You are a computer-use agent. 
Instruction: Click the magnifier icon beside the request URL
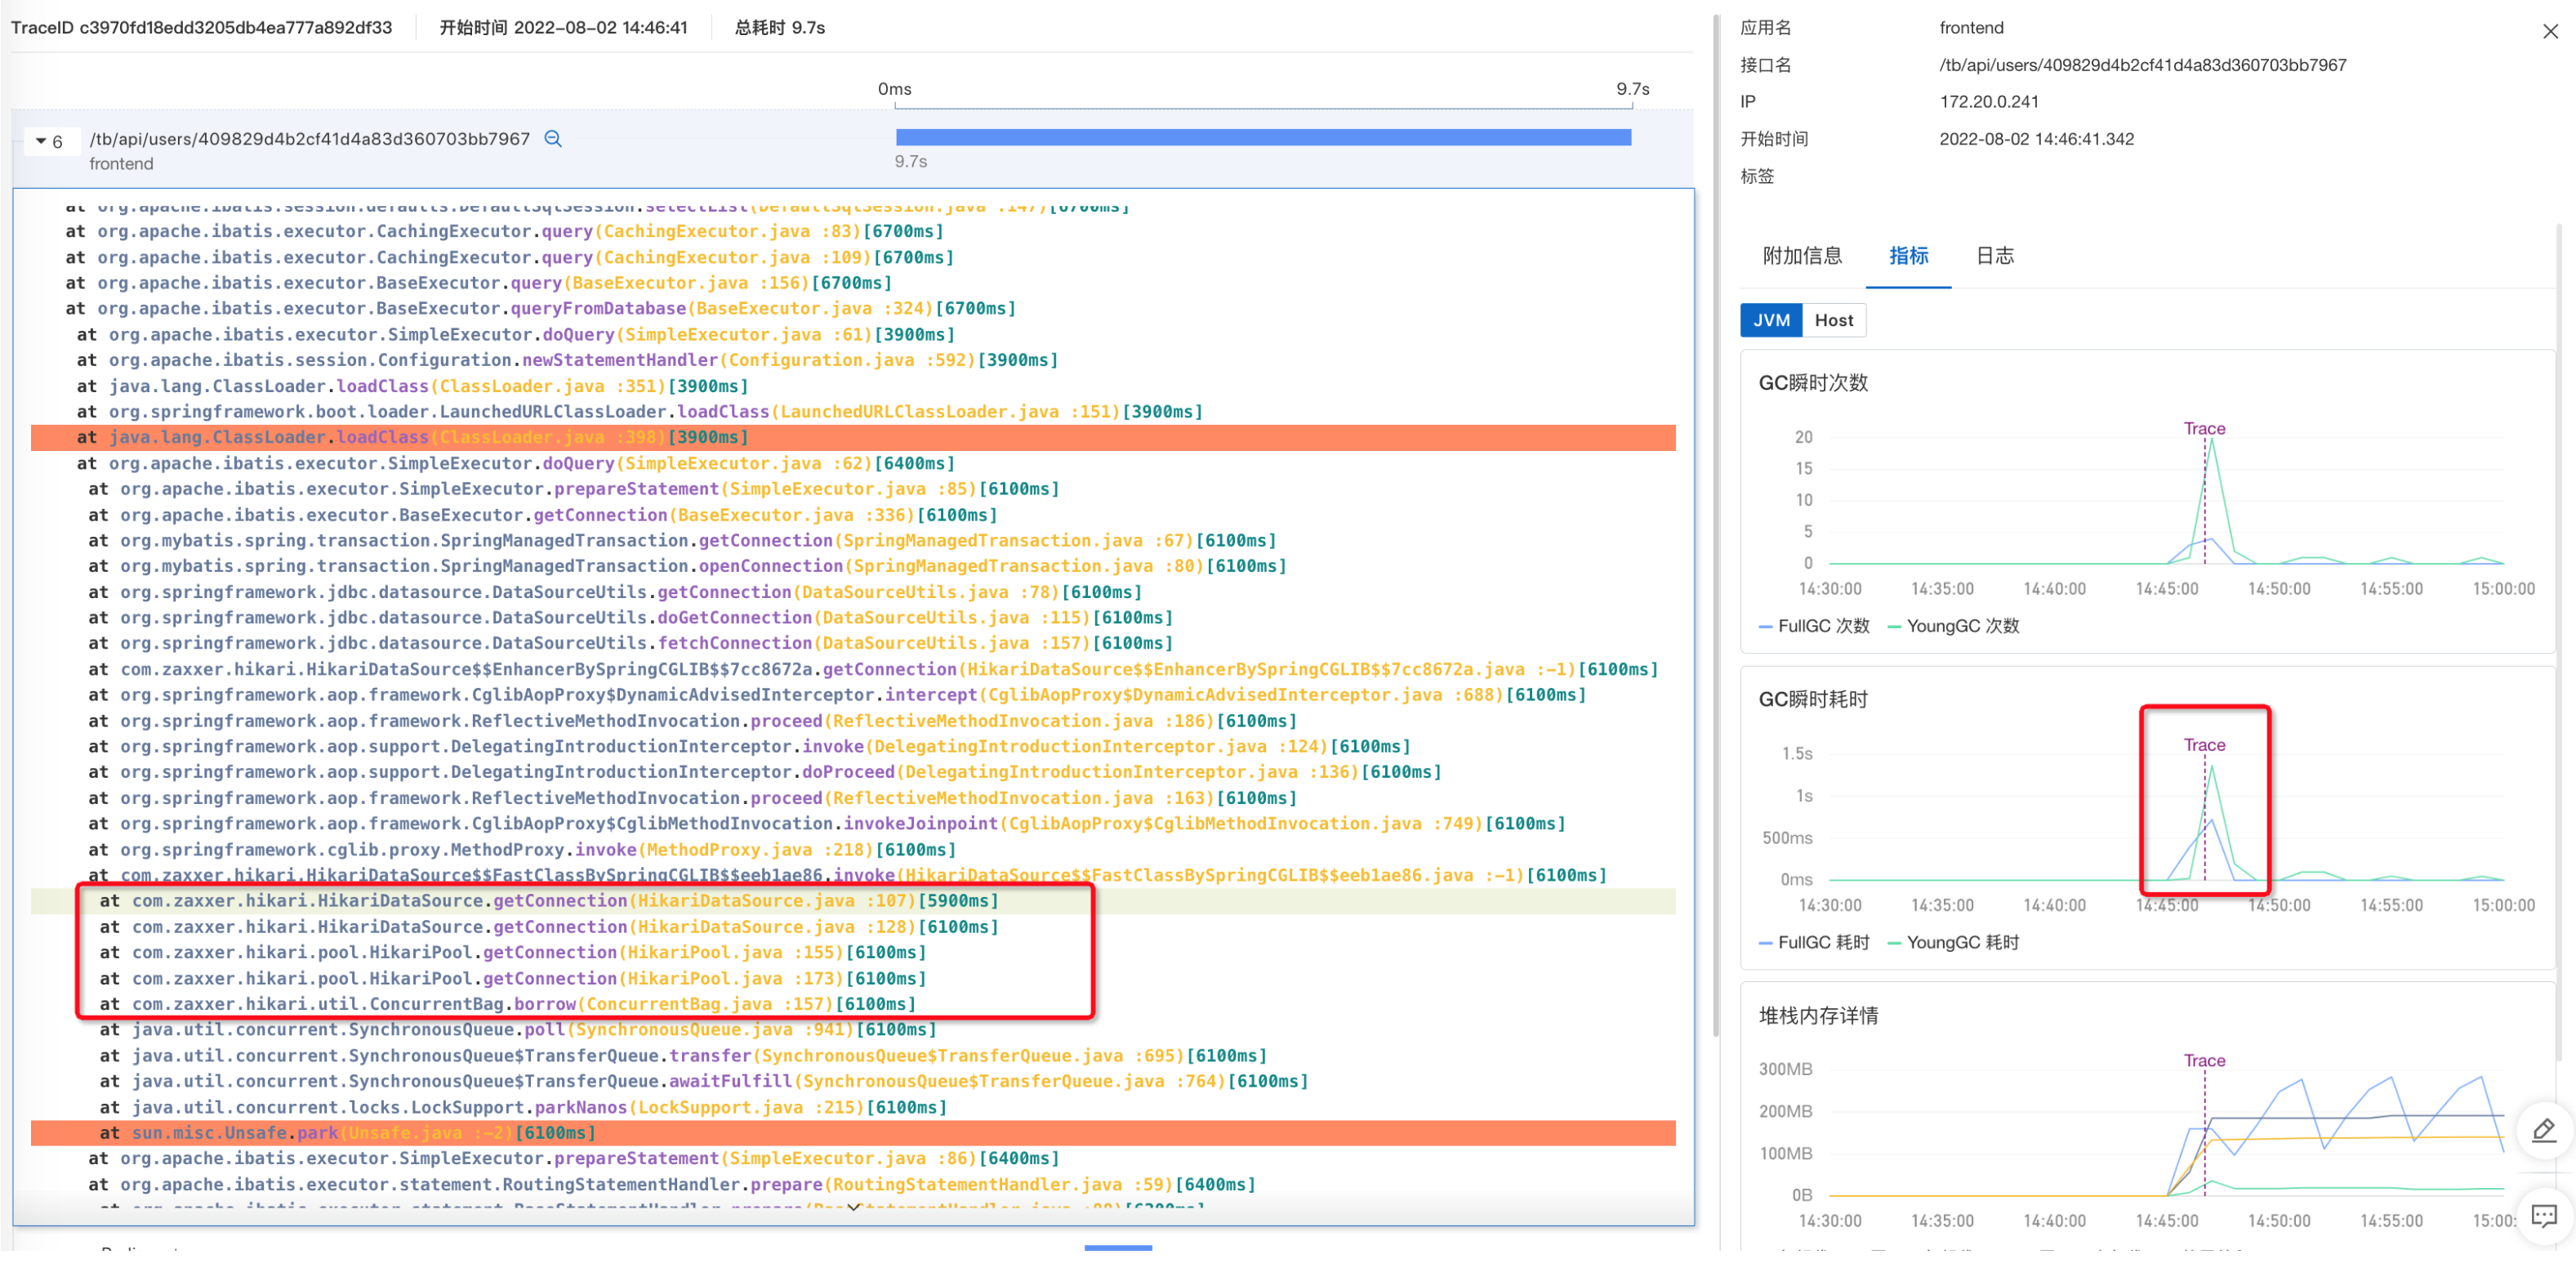coord(552,139)
